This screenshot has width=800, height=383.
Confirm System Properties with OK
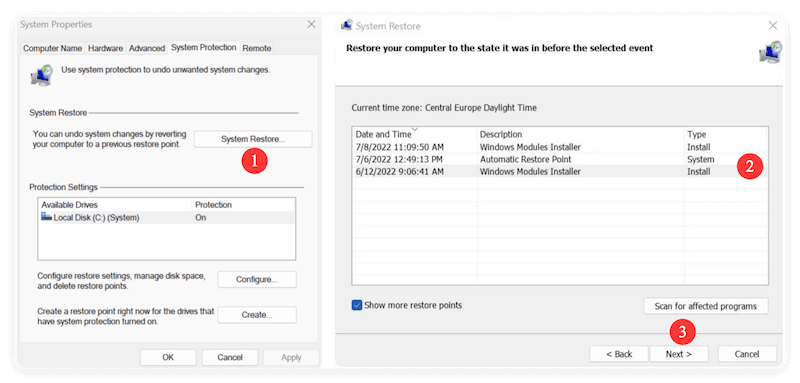(168, 358)
